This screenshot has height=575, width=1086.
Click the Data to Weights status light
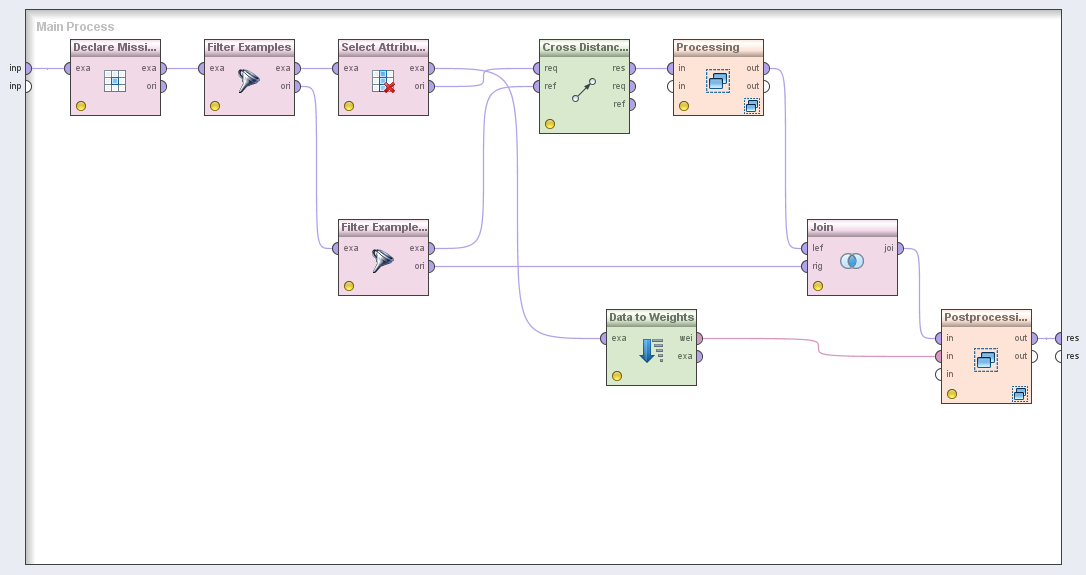617,376
